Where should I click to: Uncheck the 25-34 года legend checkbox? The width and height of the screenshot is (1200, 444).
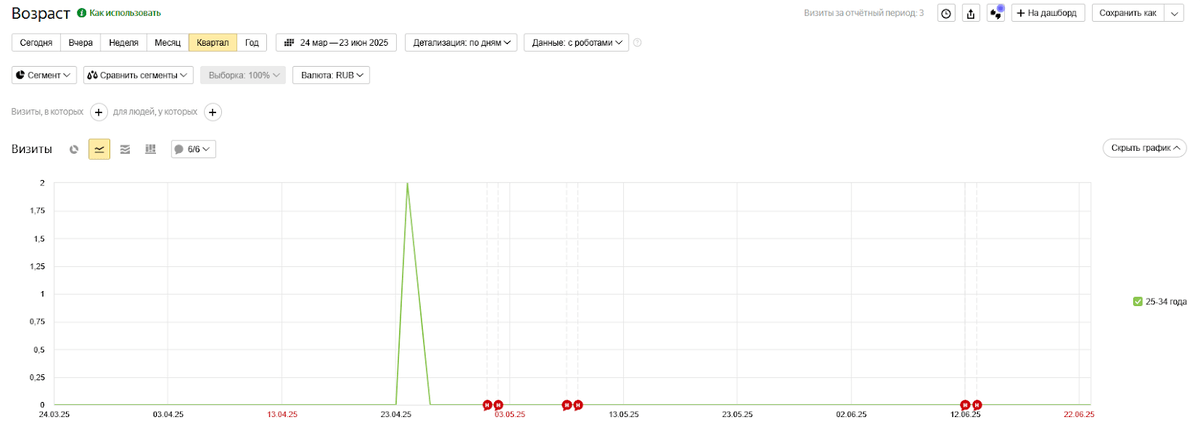[x=1138, y=301]
